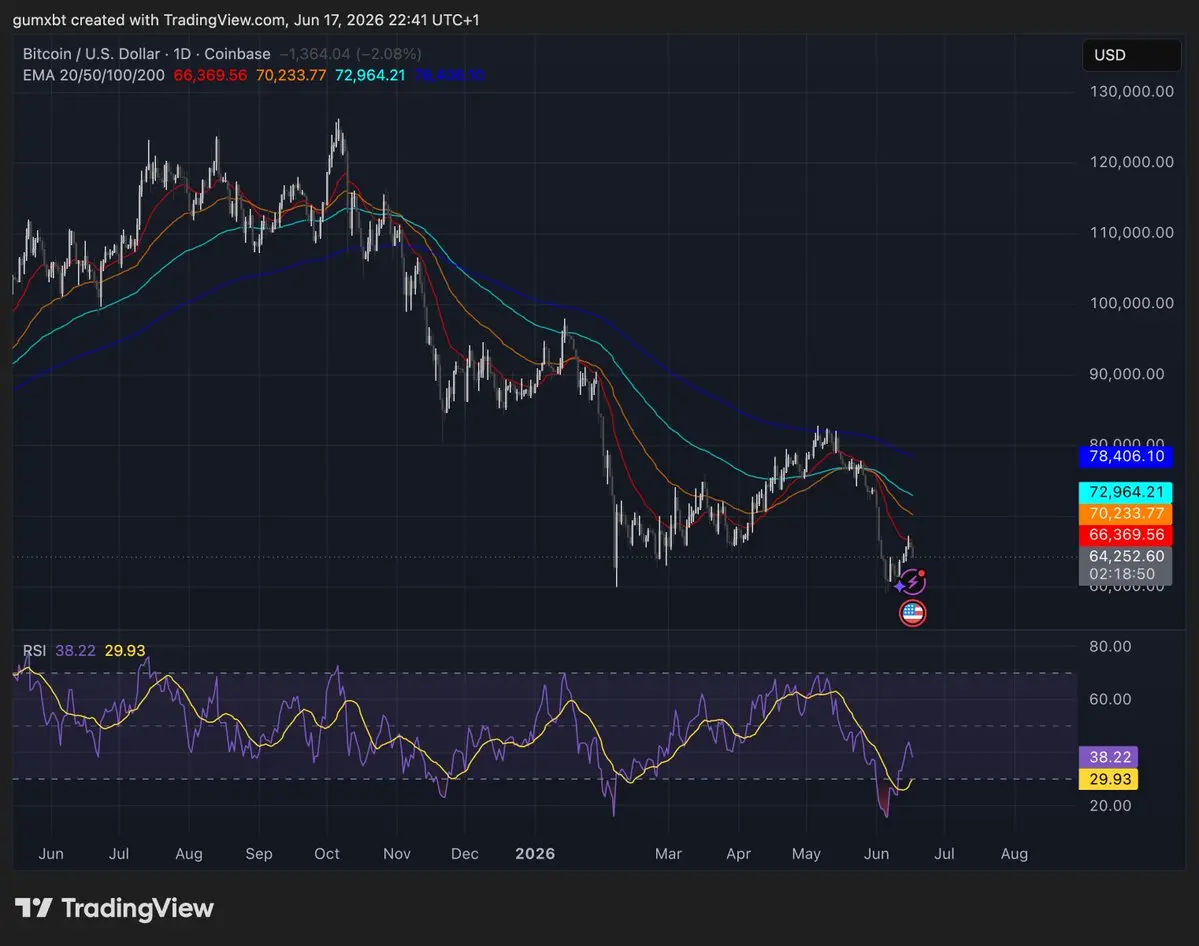Click the US flag economic event icon
This screenshot has width=1199, height=946.
click(912, 613)
